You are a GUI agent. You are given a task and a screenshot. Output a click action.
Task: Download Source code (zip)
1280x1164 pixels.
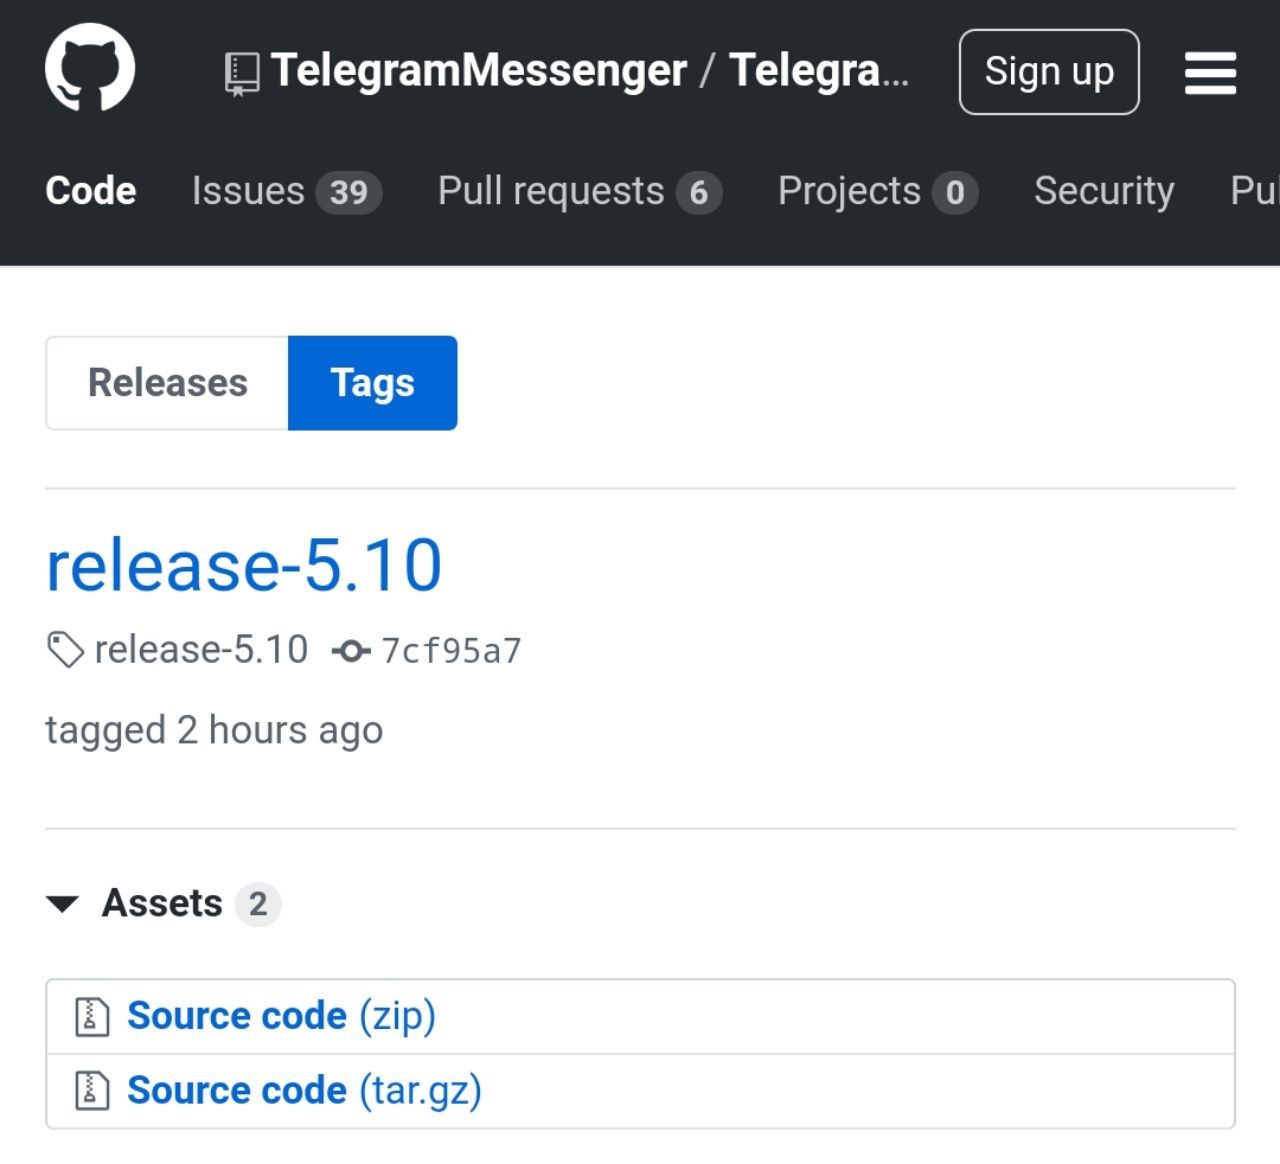coord(281,1017)
